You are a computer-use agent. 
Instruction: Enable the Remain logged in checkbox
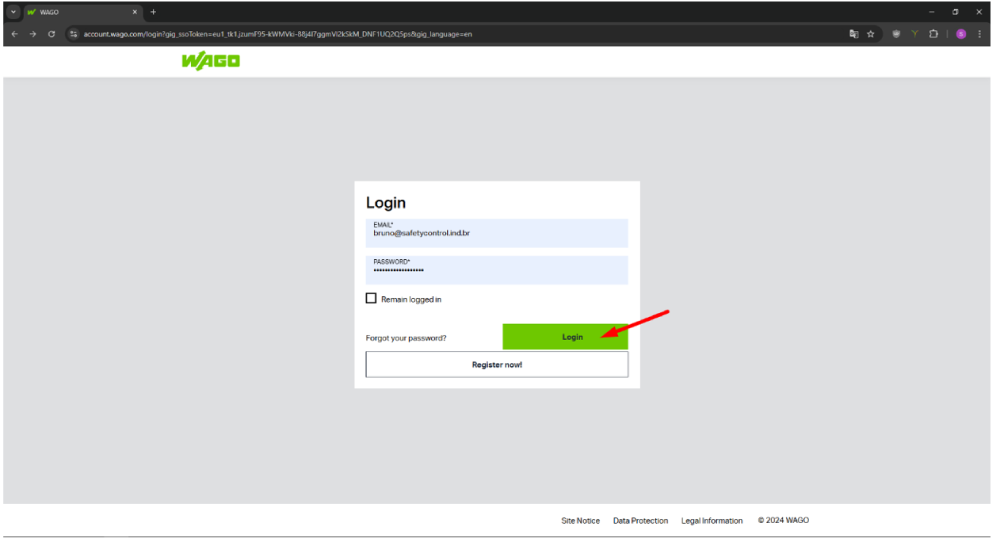pyautogui.click(x=371, y=299)
